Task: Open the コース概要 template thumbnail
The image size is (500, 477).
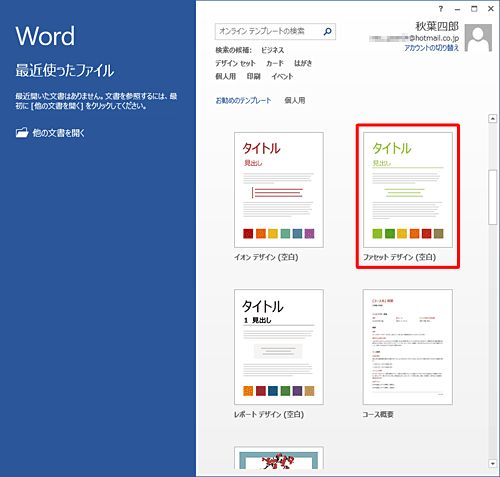Action: click(408, 347)
